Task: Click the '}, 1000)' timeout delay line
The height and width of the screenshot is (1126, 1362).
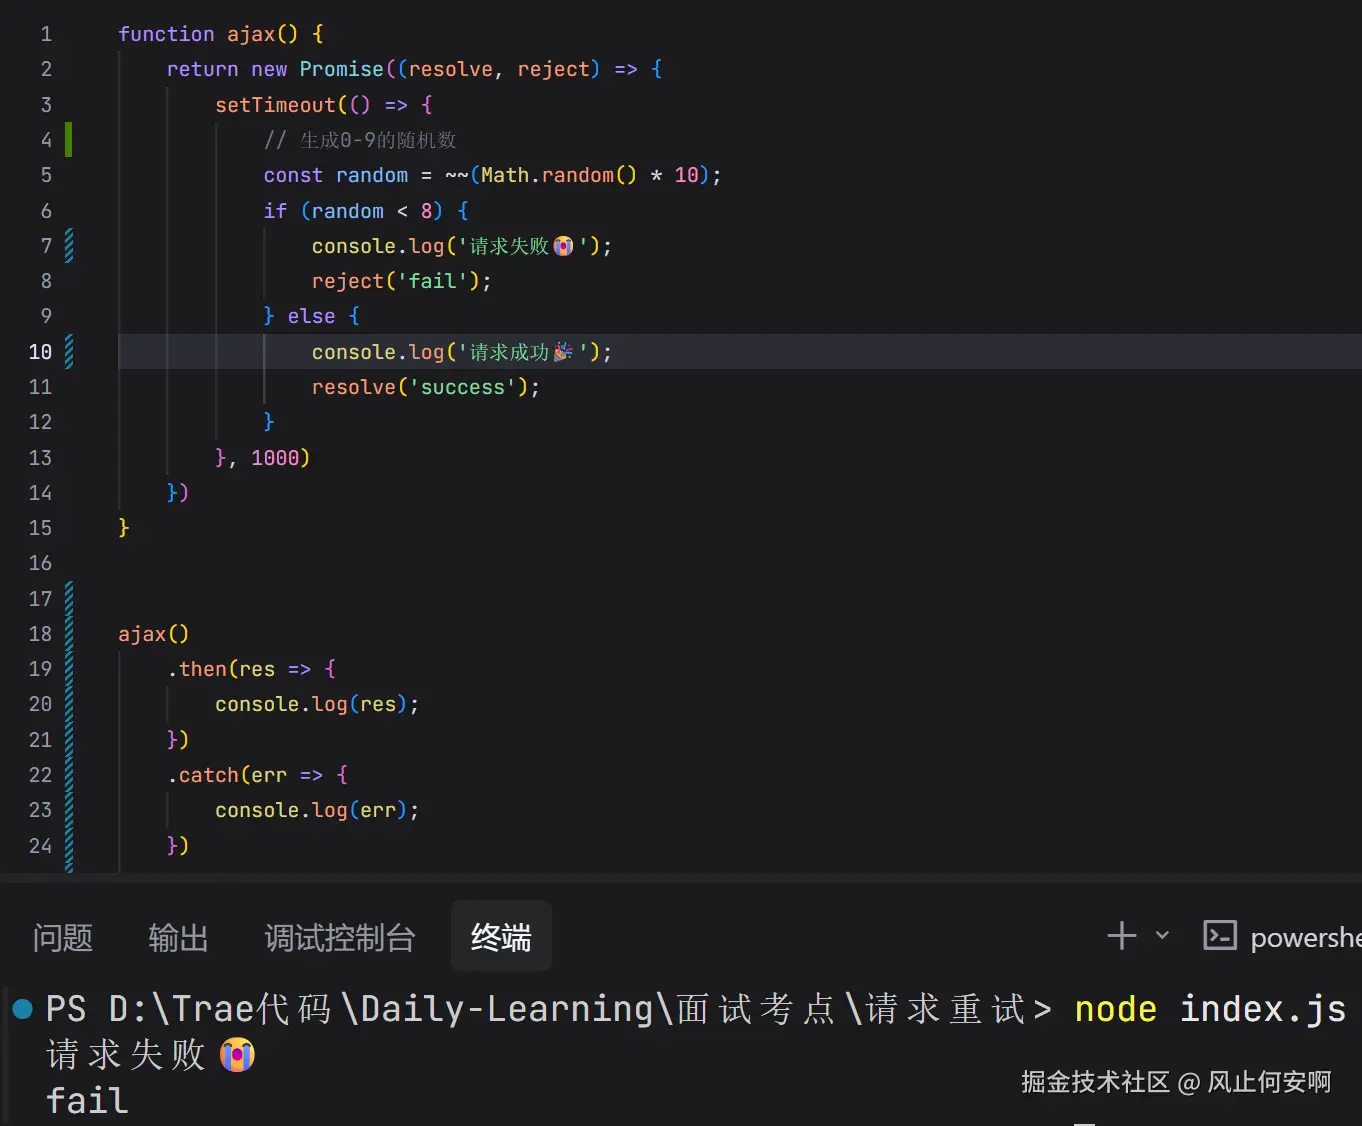Action: click(262, 458)
